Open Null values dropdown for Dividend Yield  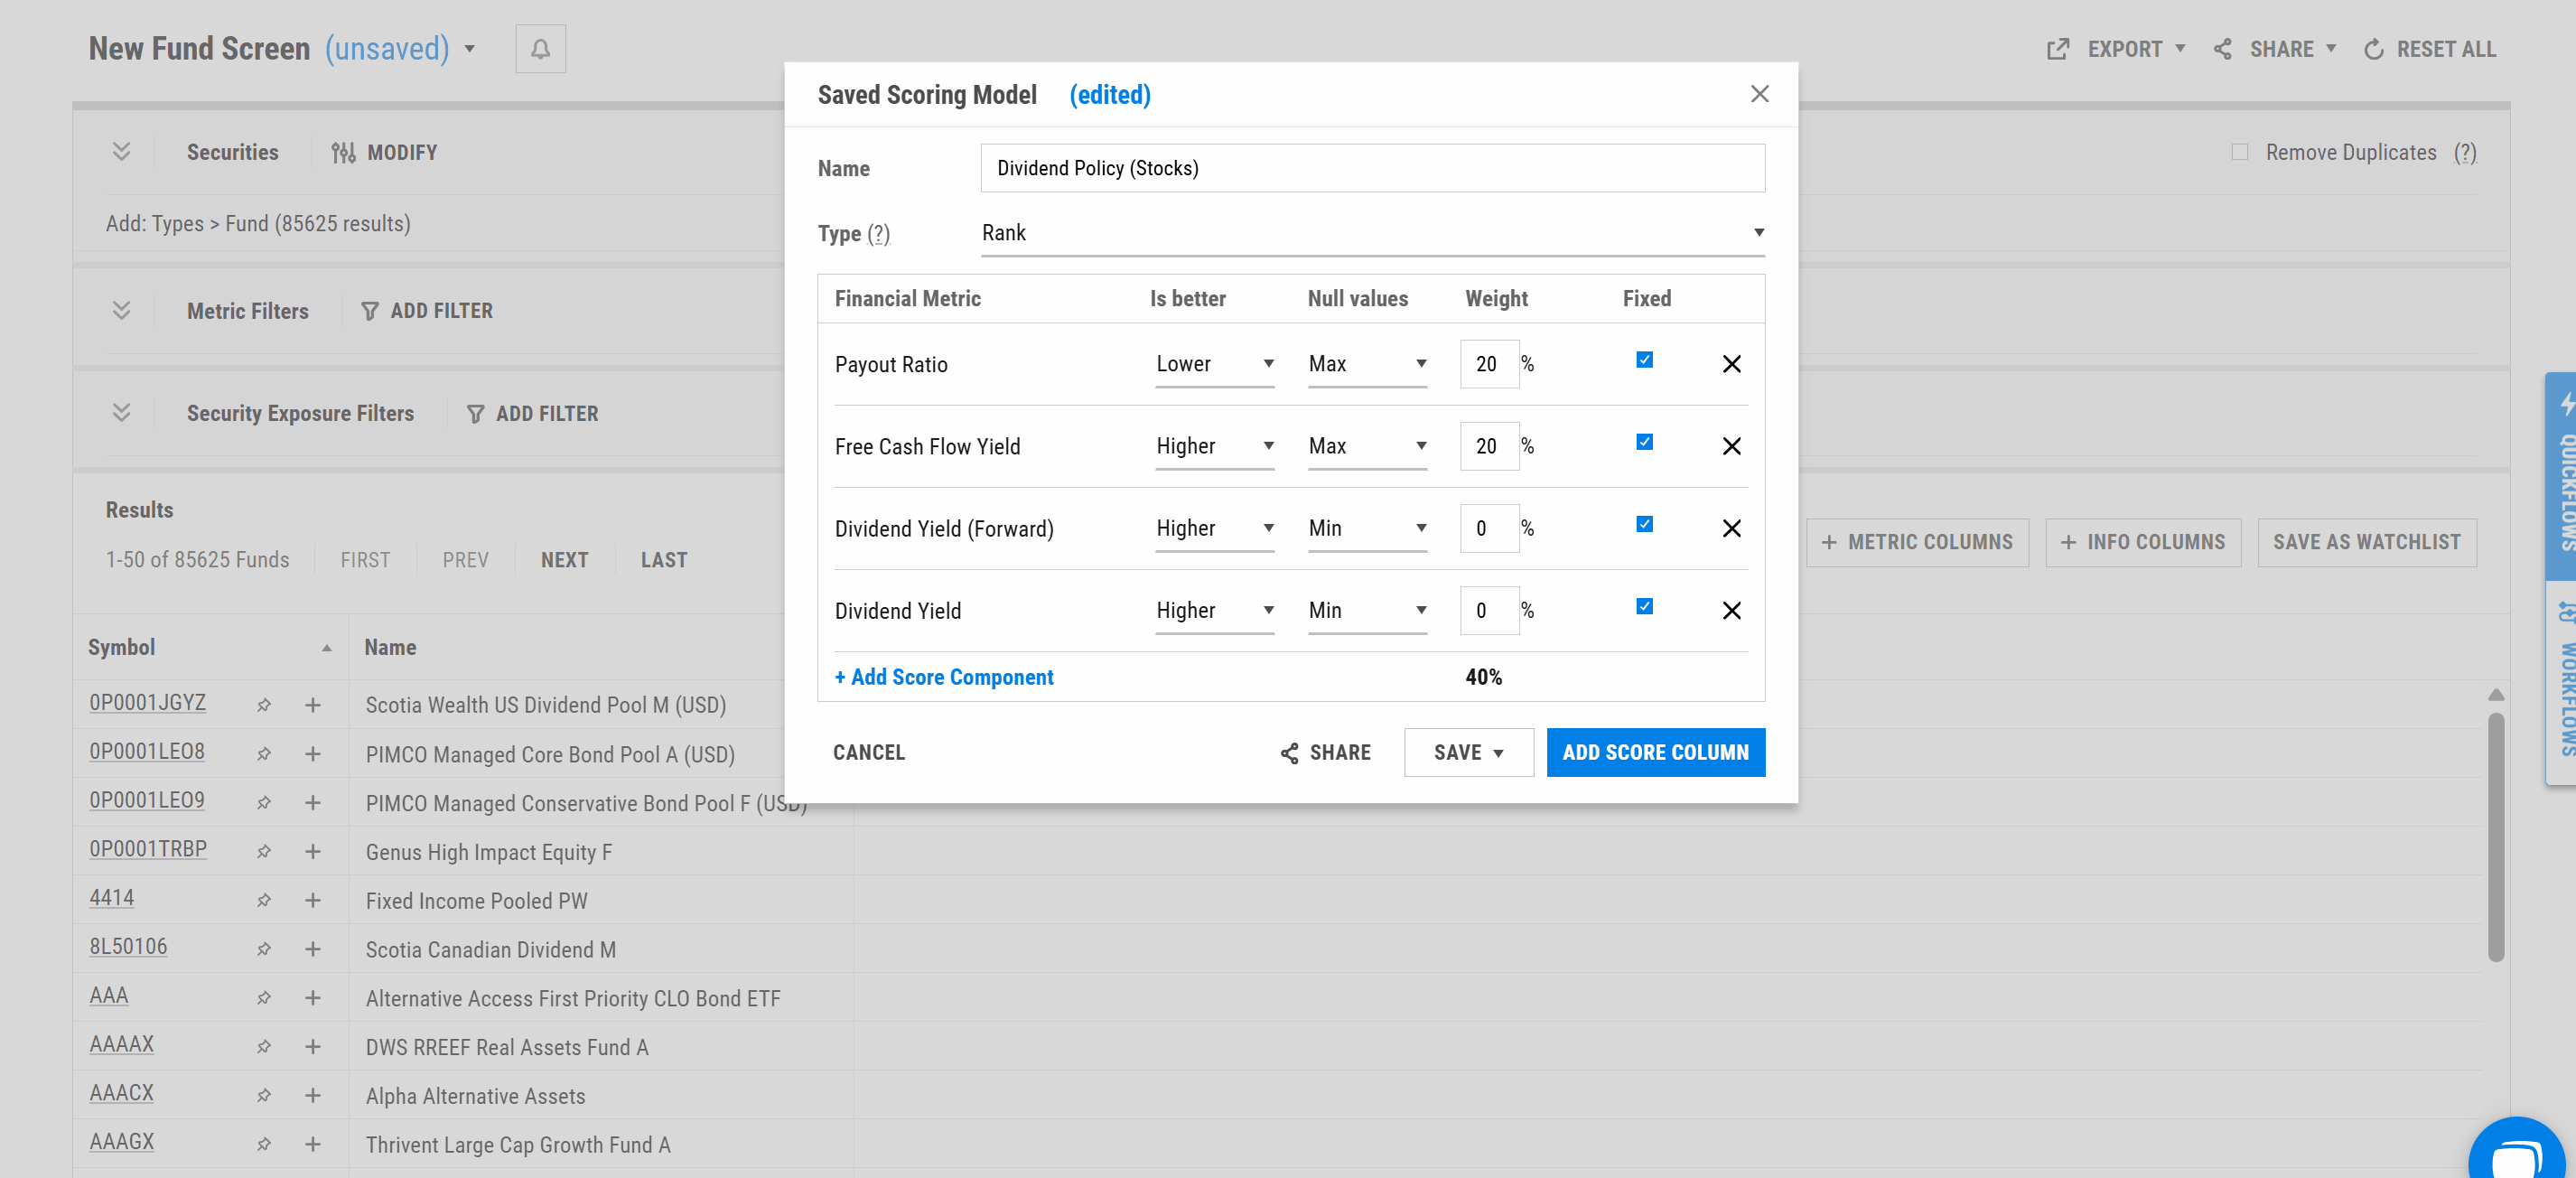click(x=1367, y=610)
